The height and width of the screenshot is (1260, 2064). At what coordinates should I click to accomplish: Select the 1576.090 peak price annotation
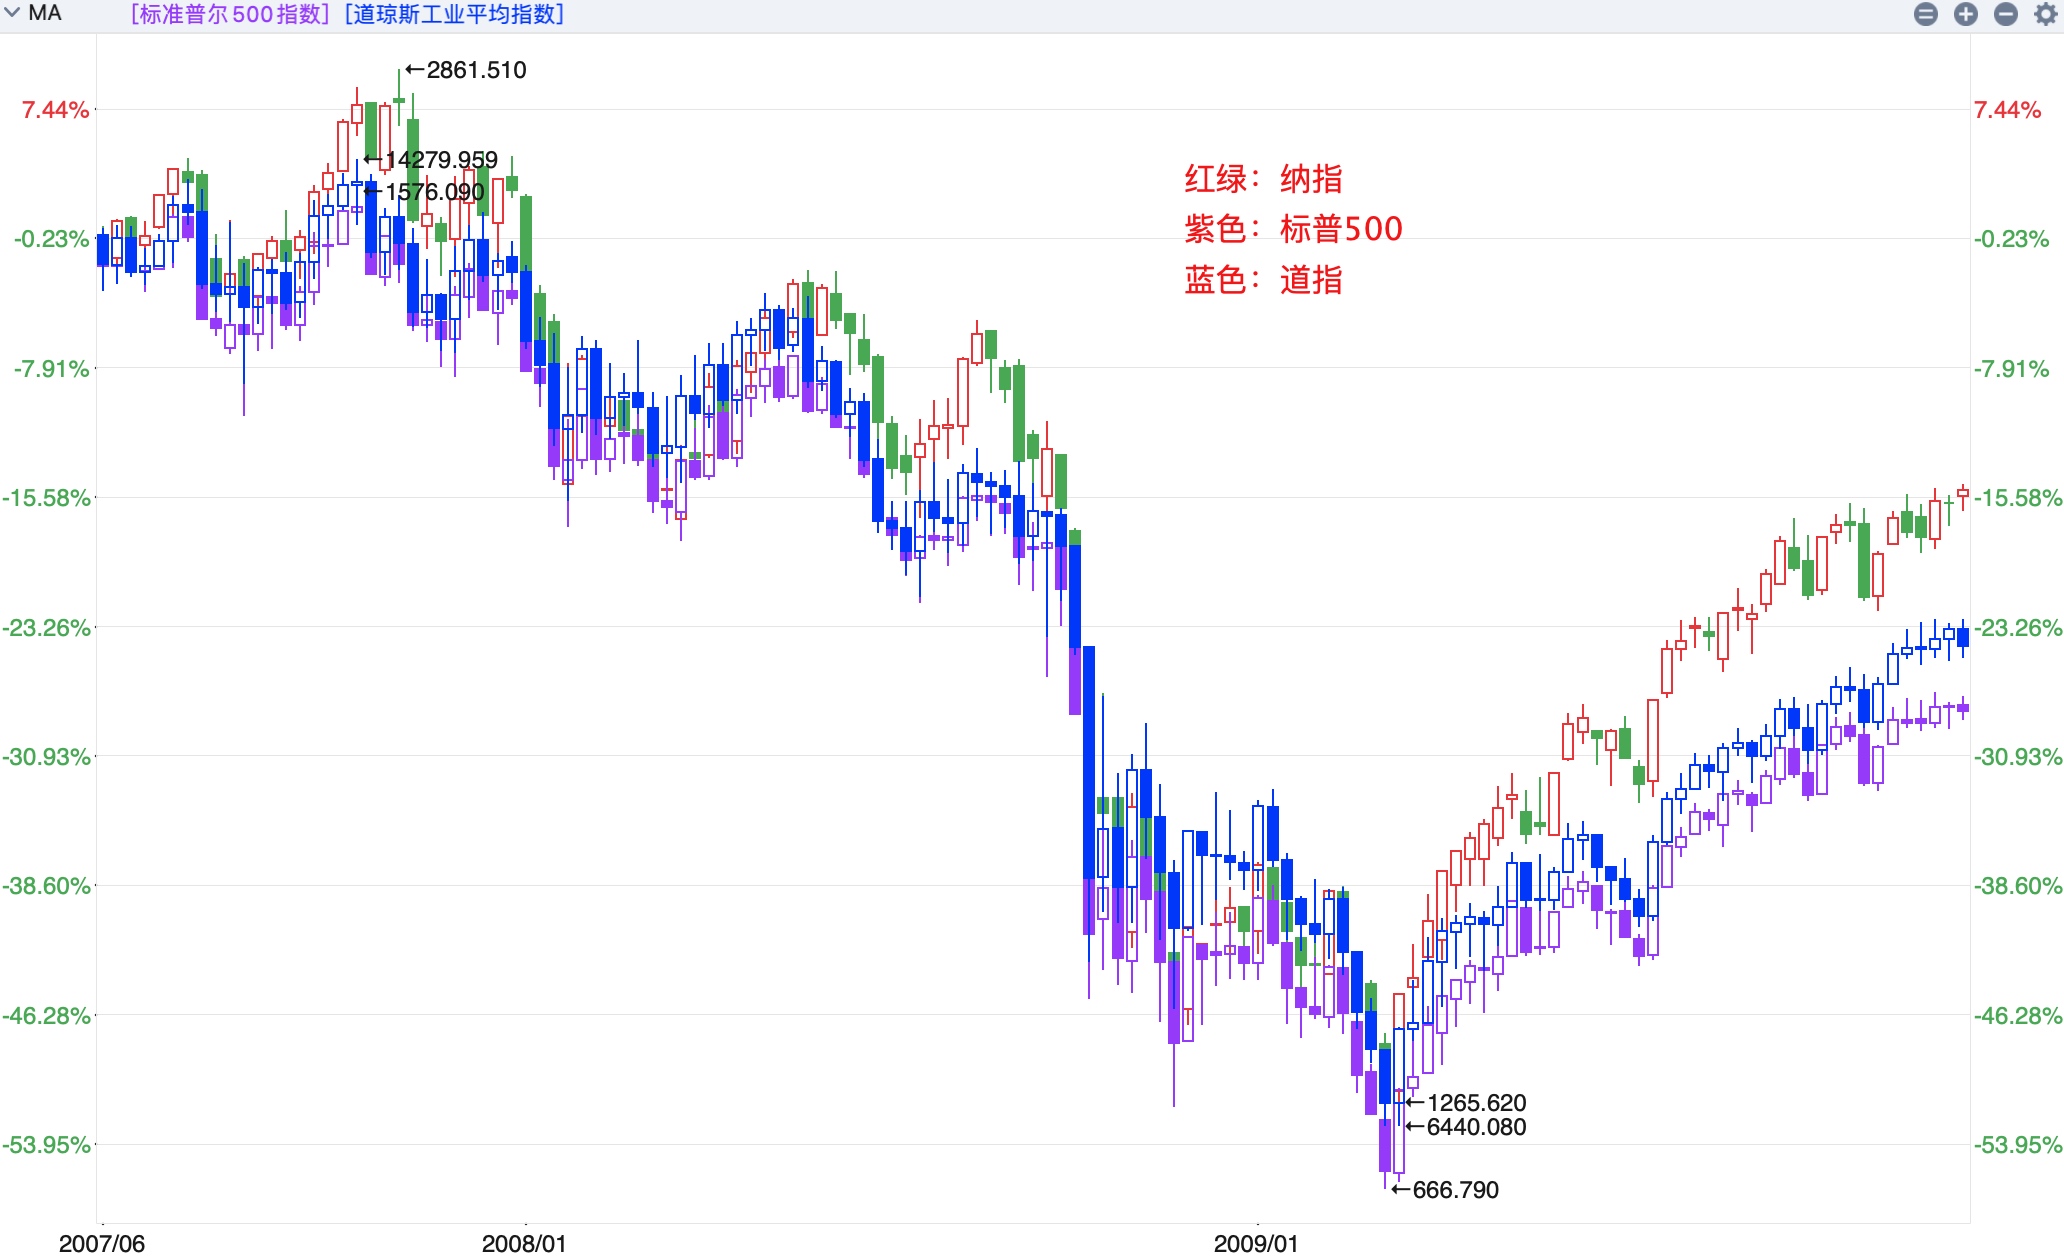(434, 192)
